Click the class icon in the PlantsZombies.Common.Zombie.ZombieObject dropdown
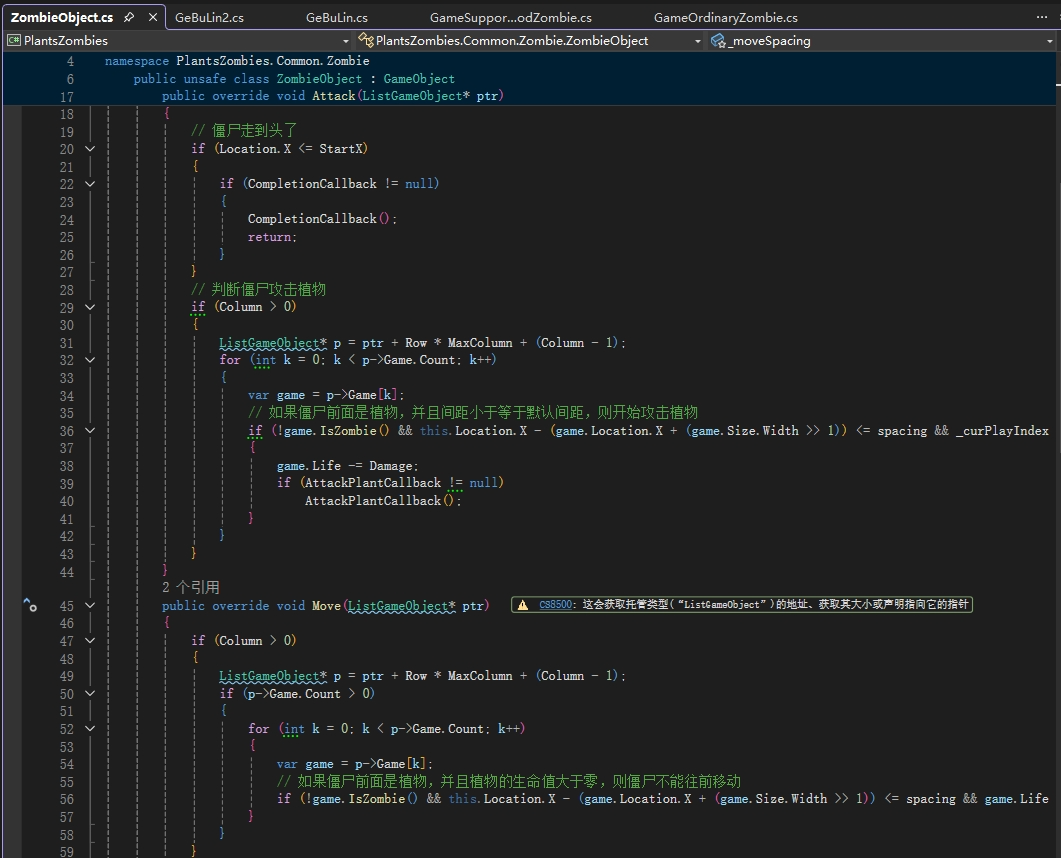This screenshot has width=1061, height=858. [367, 41]
